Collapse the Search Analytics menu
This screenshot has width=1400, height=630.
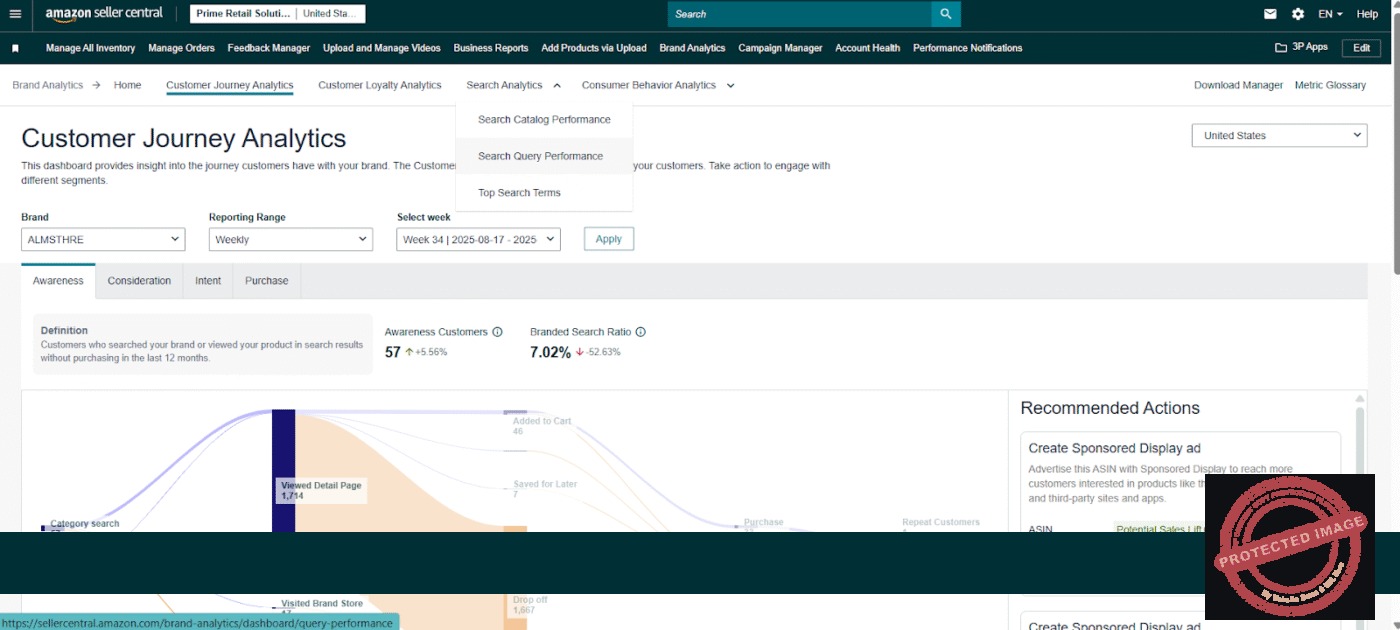[x=513, y=85]
